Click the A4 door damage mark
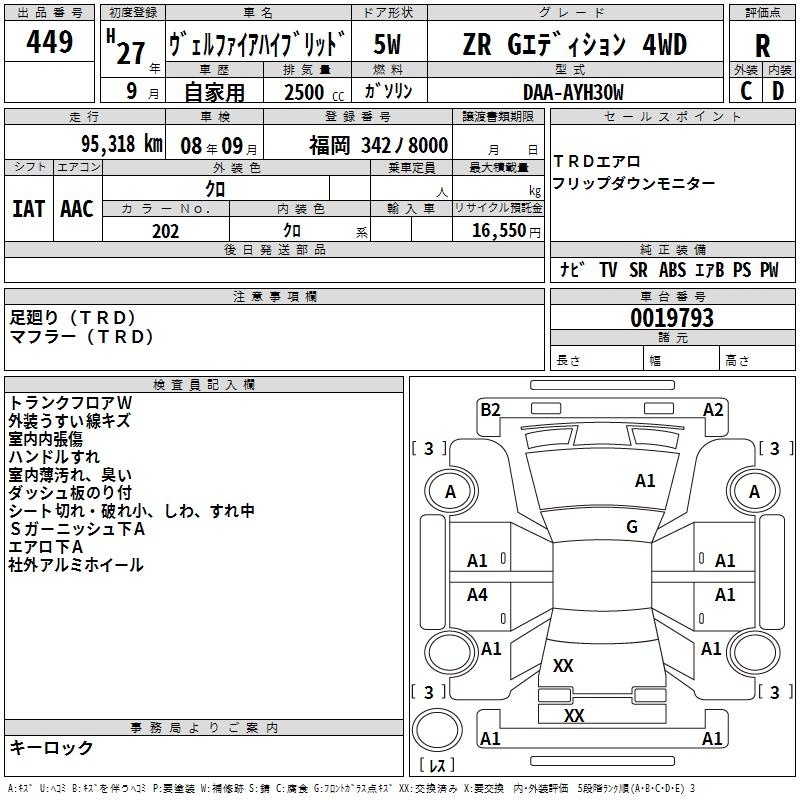 478,595
